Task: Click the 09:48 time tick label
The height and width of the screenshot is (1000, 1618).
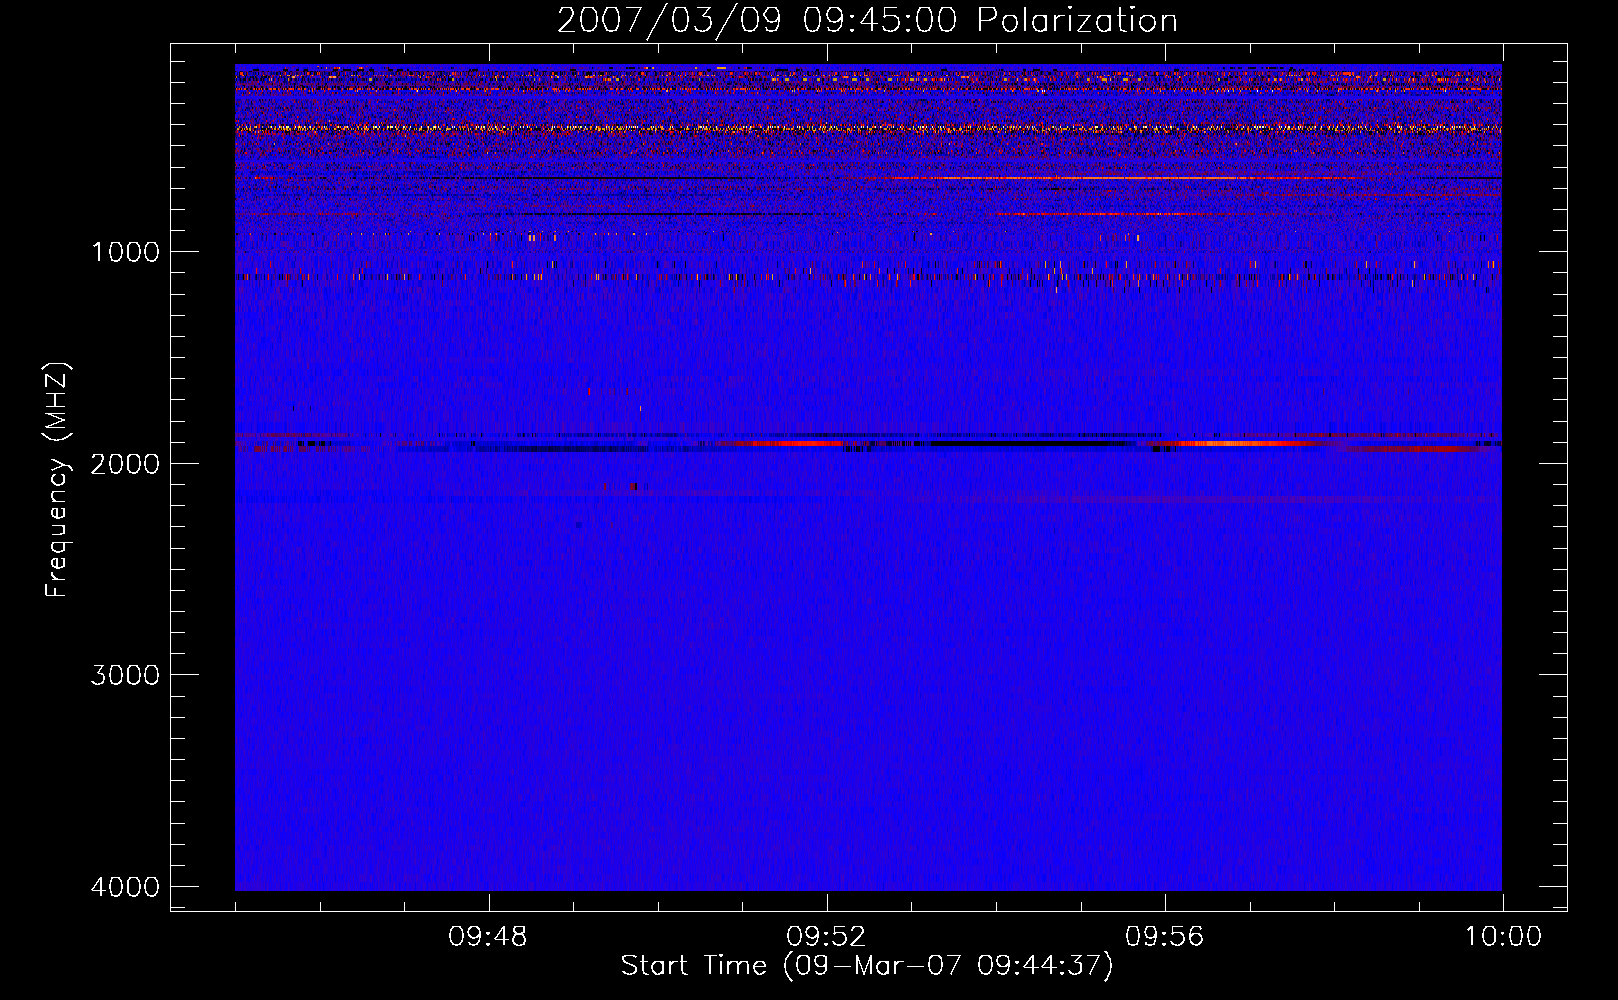Action: (x=488, y=937)
